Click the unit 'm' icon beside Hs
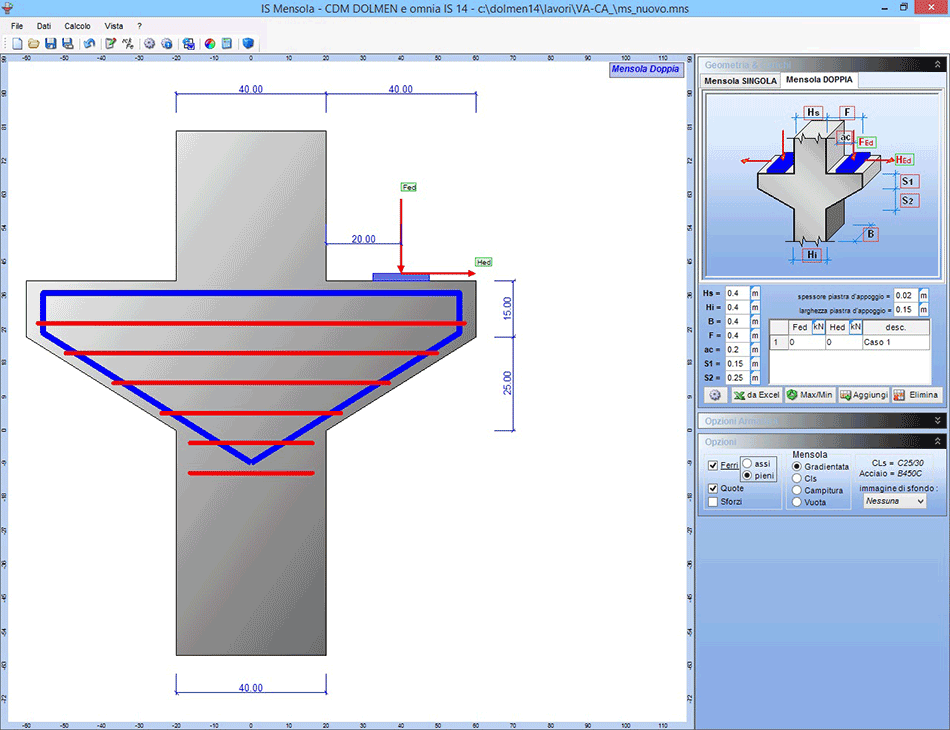Viewport: 950px width, 730px height. (x=755, y=293)
